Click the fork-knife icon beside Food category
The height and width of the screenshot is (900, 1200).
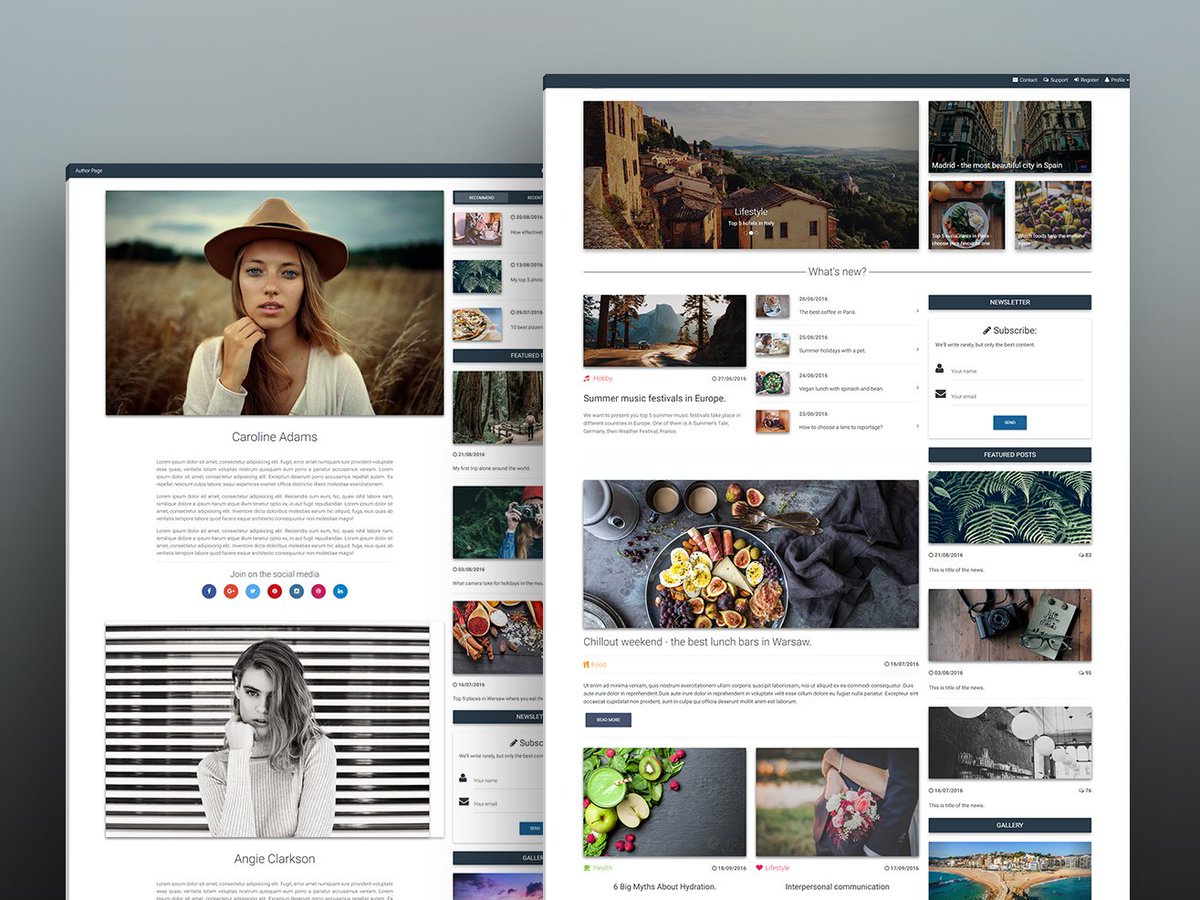587,664
